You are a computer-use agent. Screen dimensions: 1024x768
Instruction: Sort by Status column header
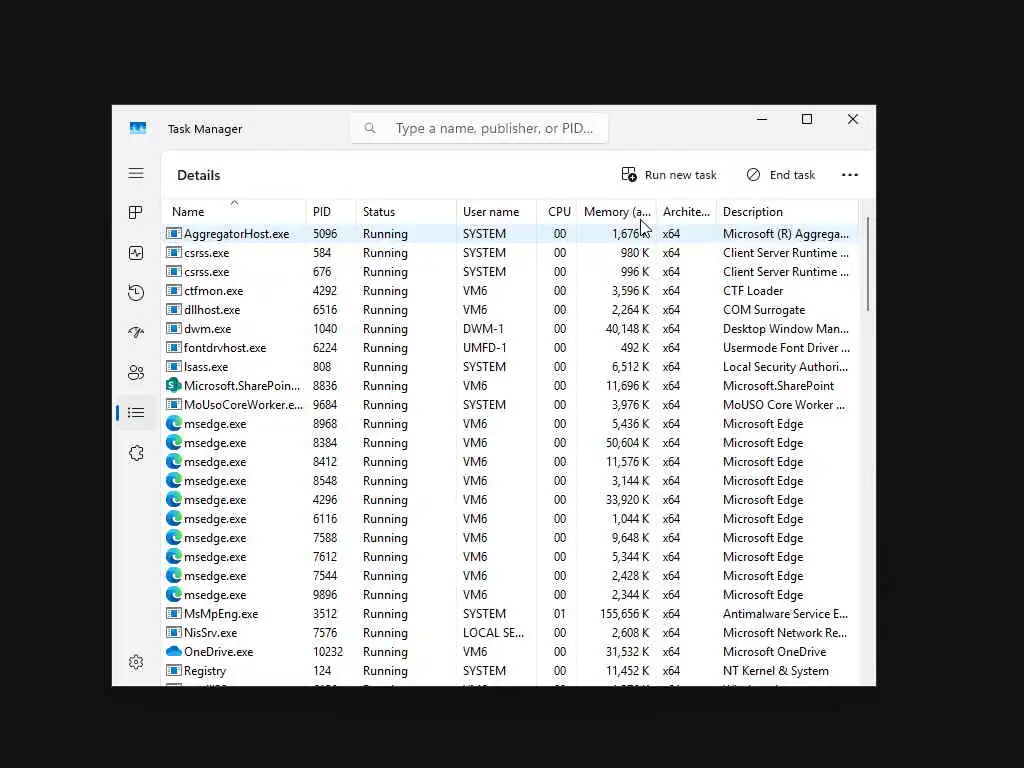(406, 211)
